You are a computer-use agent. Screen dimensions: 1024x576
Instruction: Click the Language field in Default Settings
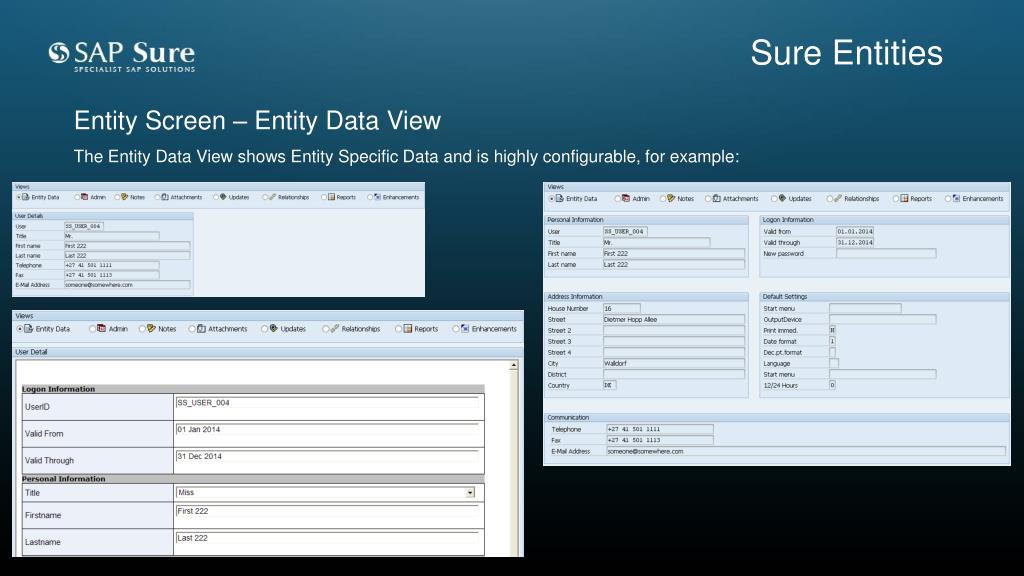834,363
